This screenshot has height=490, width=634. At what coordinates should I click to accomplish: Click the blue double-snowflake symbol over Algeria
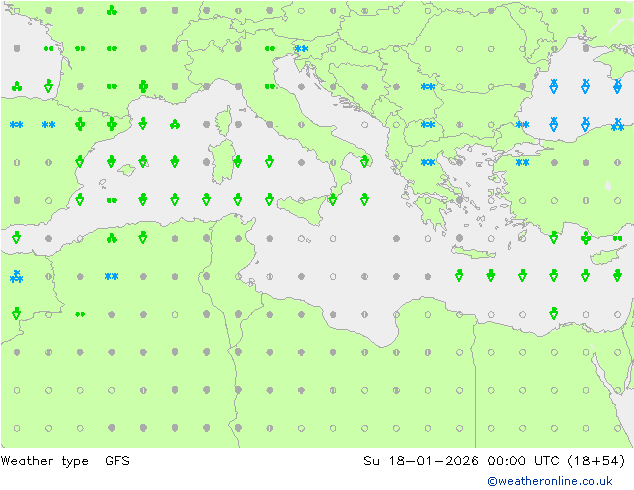[111, 277]
